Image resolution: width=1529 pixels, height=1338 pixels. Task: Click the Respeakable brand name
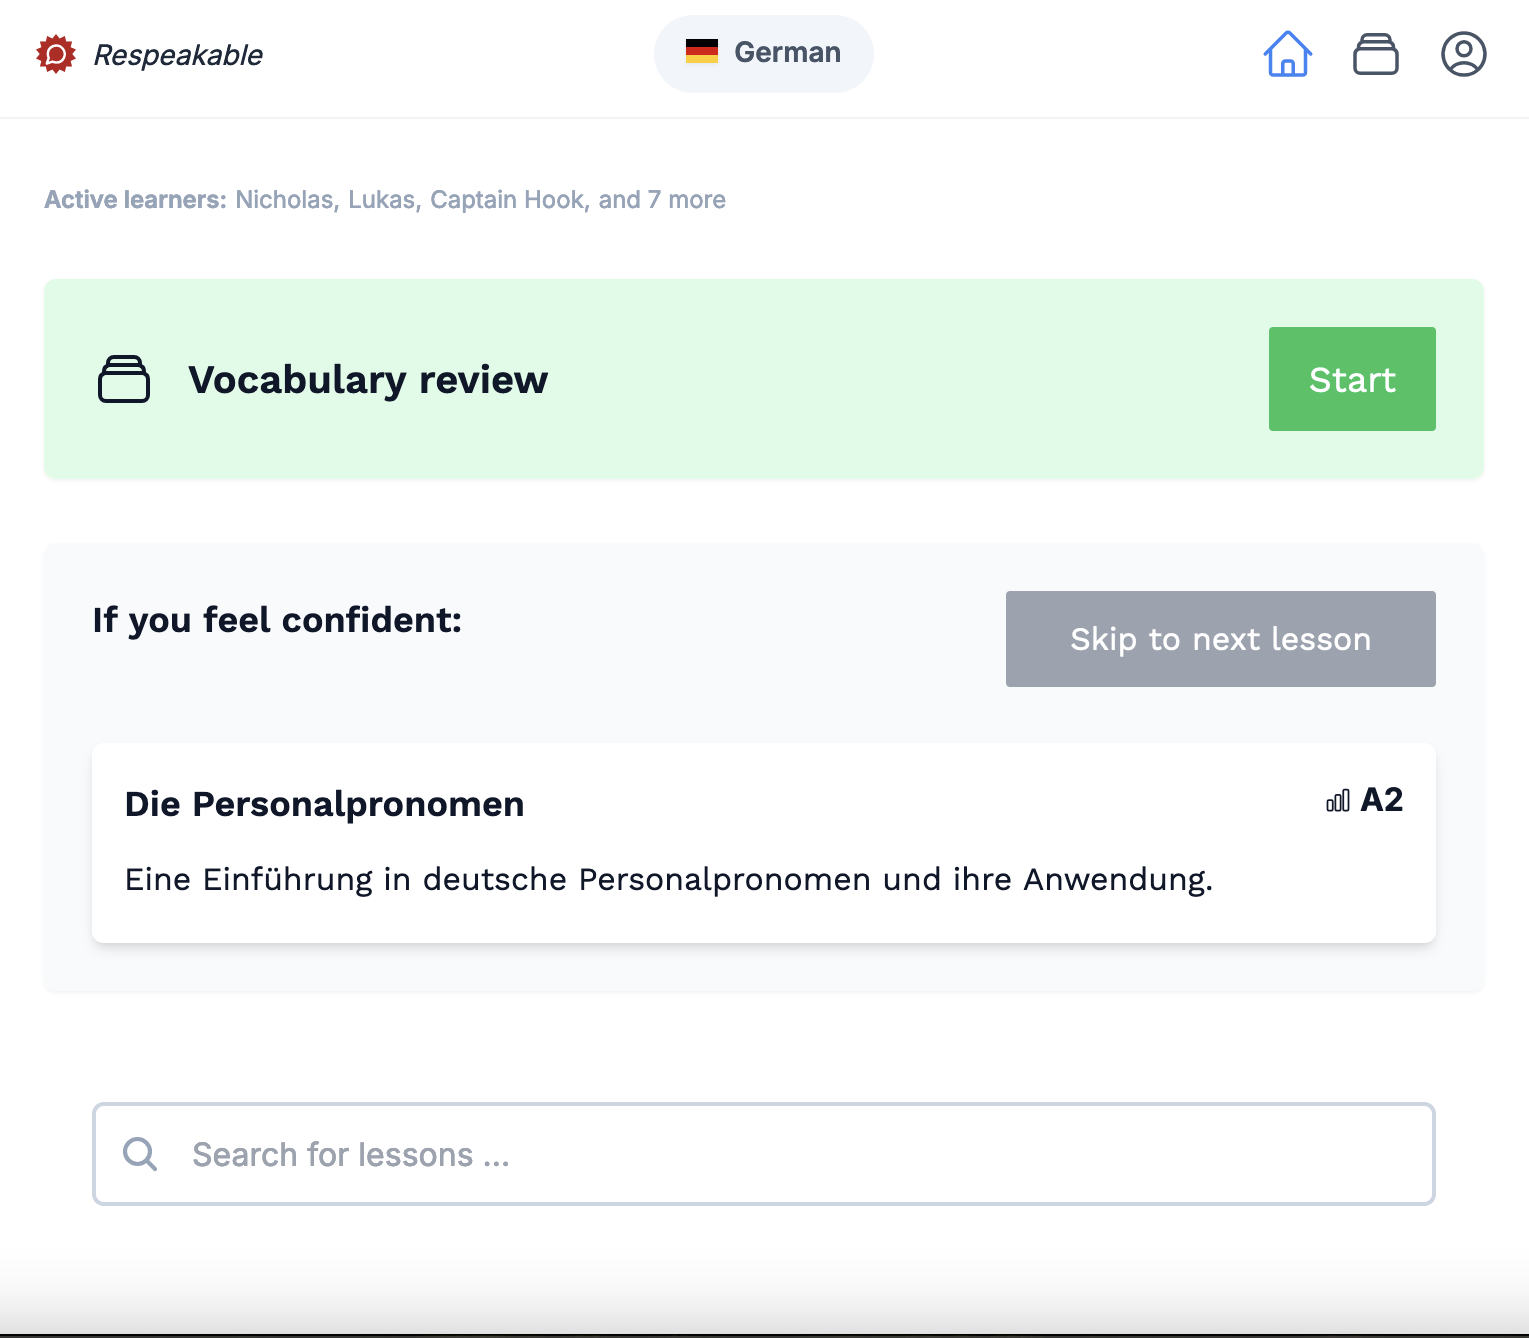pyautogui.click(x=178, y=55)
